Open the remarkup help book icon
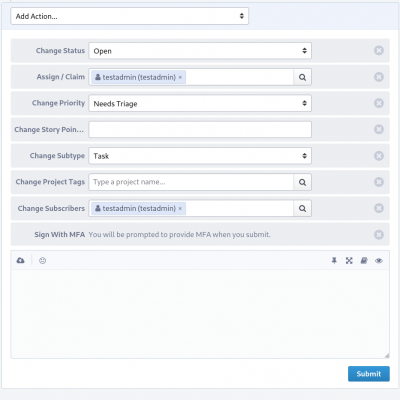400x400 pixels. [364, 261]
